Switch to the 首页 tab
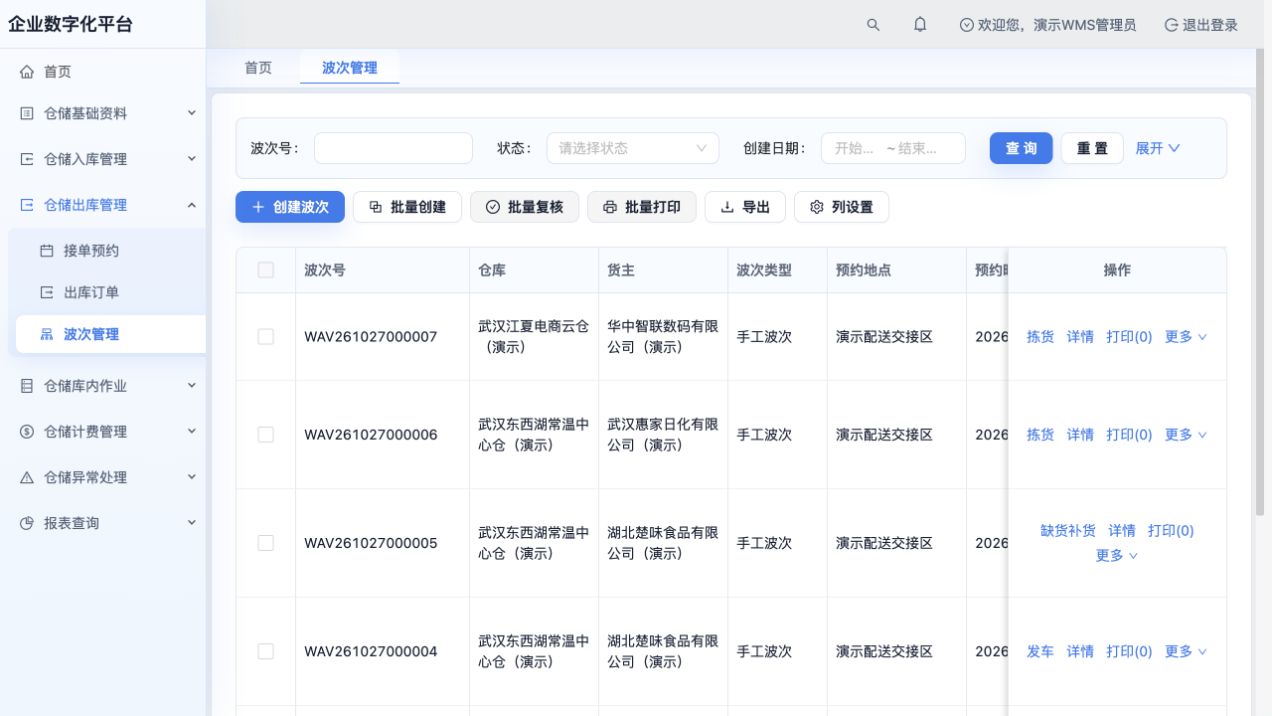The width and height of the screenshot is (1272, 716). 258,68
